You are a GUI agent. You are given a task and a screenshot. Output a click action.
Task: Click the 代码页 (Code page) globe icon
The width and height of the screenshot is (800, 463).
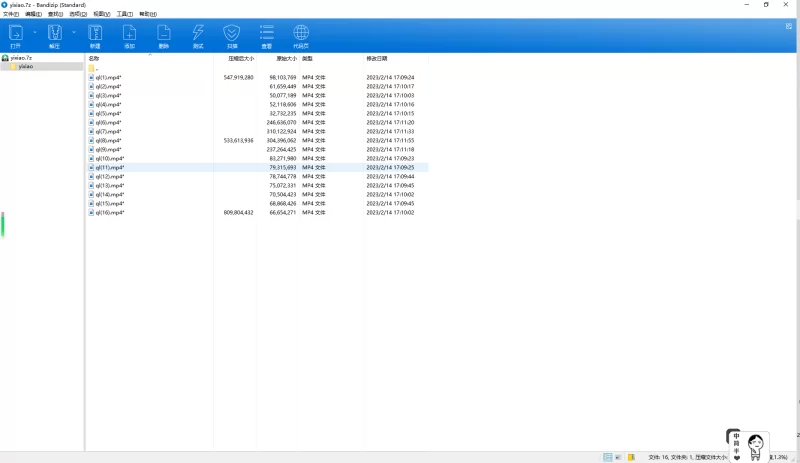(x=301, y=35)
